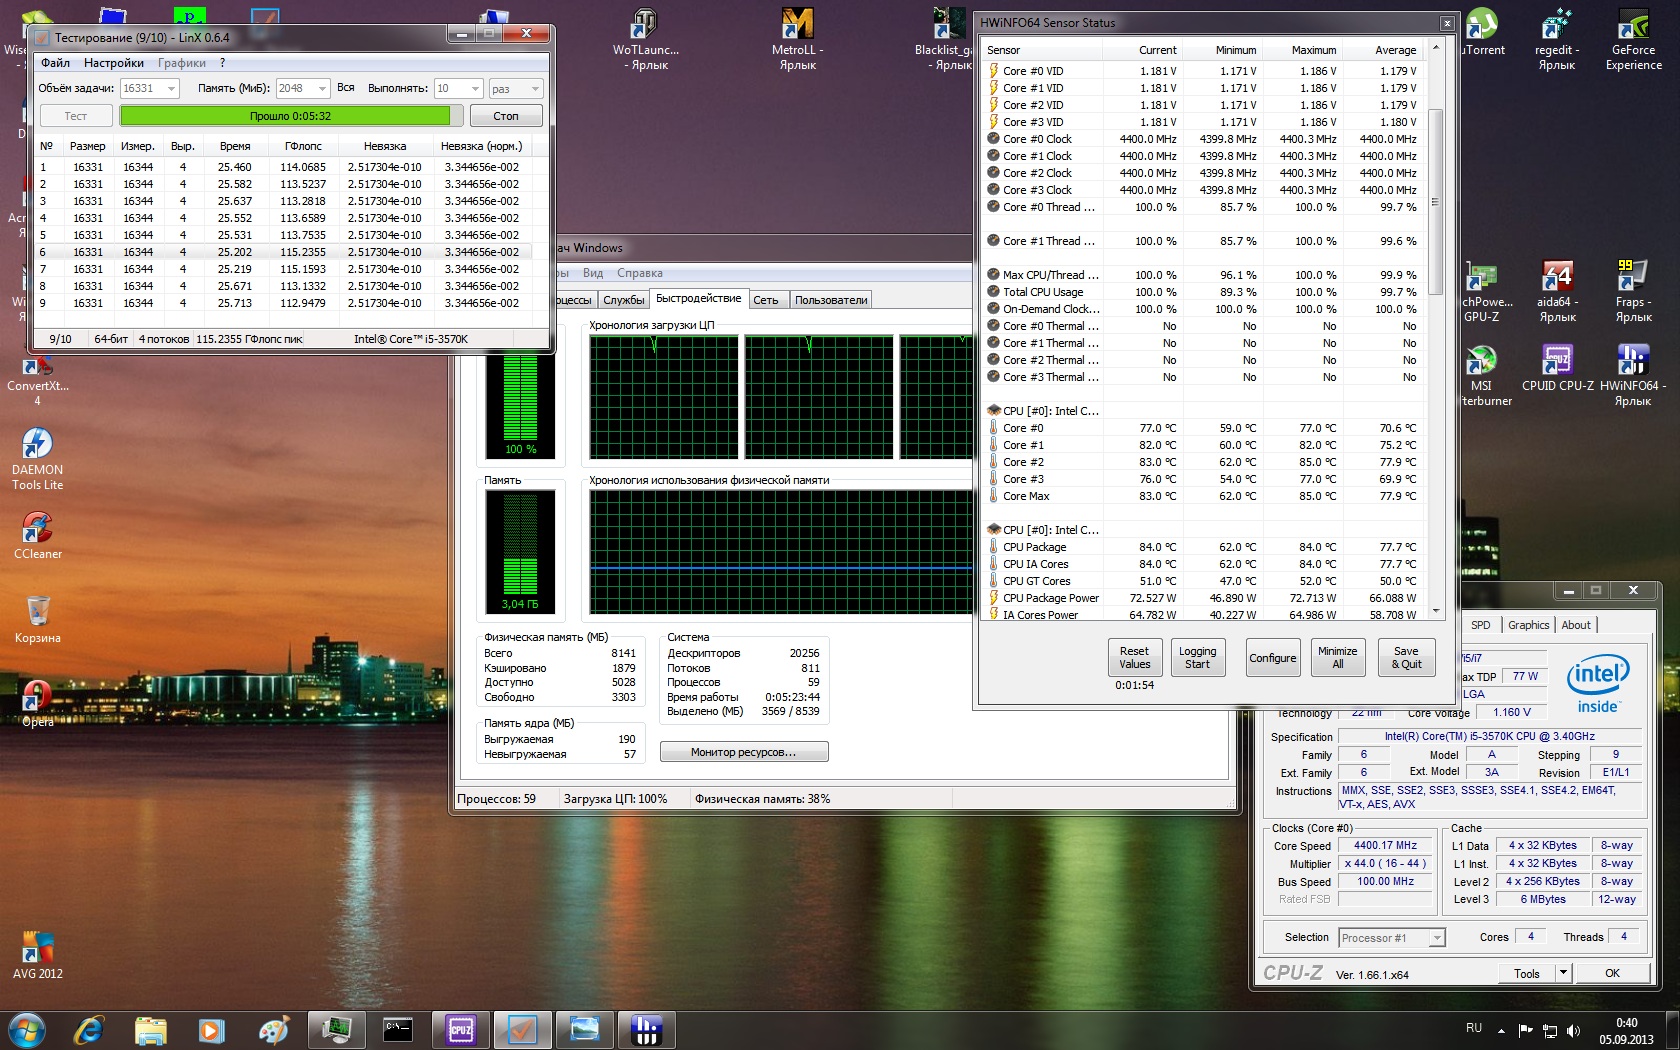
Task: Select the DAEMON Tools Lite desktop icon
Action: pyautogui.click(x=37, y=459)
